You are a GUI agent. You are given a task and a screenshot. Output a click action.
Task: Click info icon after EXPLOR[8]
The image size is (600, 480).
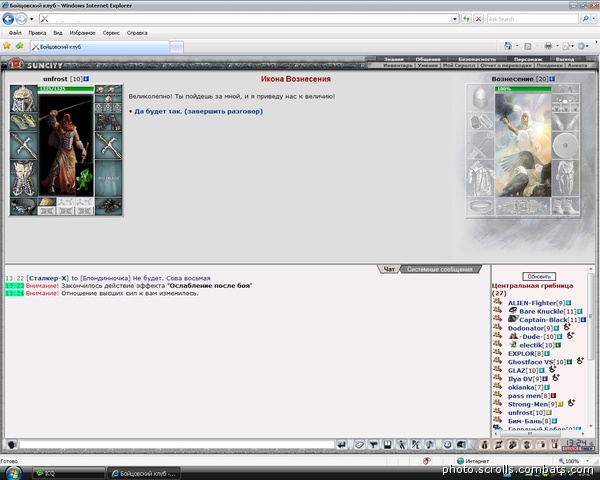point(547,353)
